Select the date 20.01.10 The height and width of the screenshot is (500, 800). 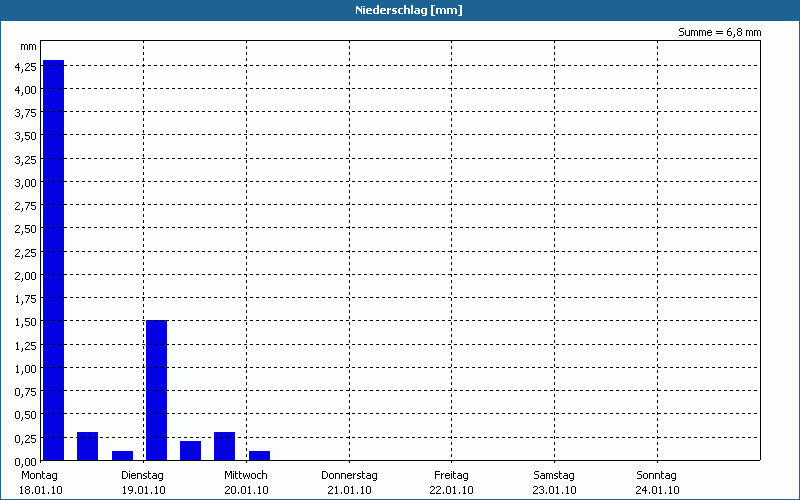pyautogui.click(x=246, y=491)
